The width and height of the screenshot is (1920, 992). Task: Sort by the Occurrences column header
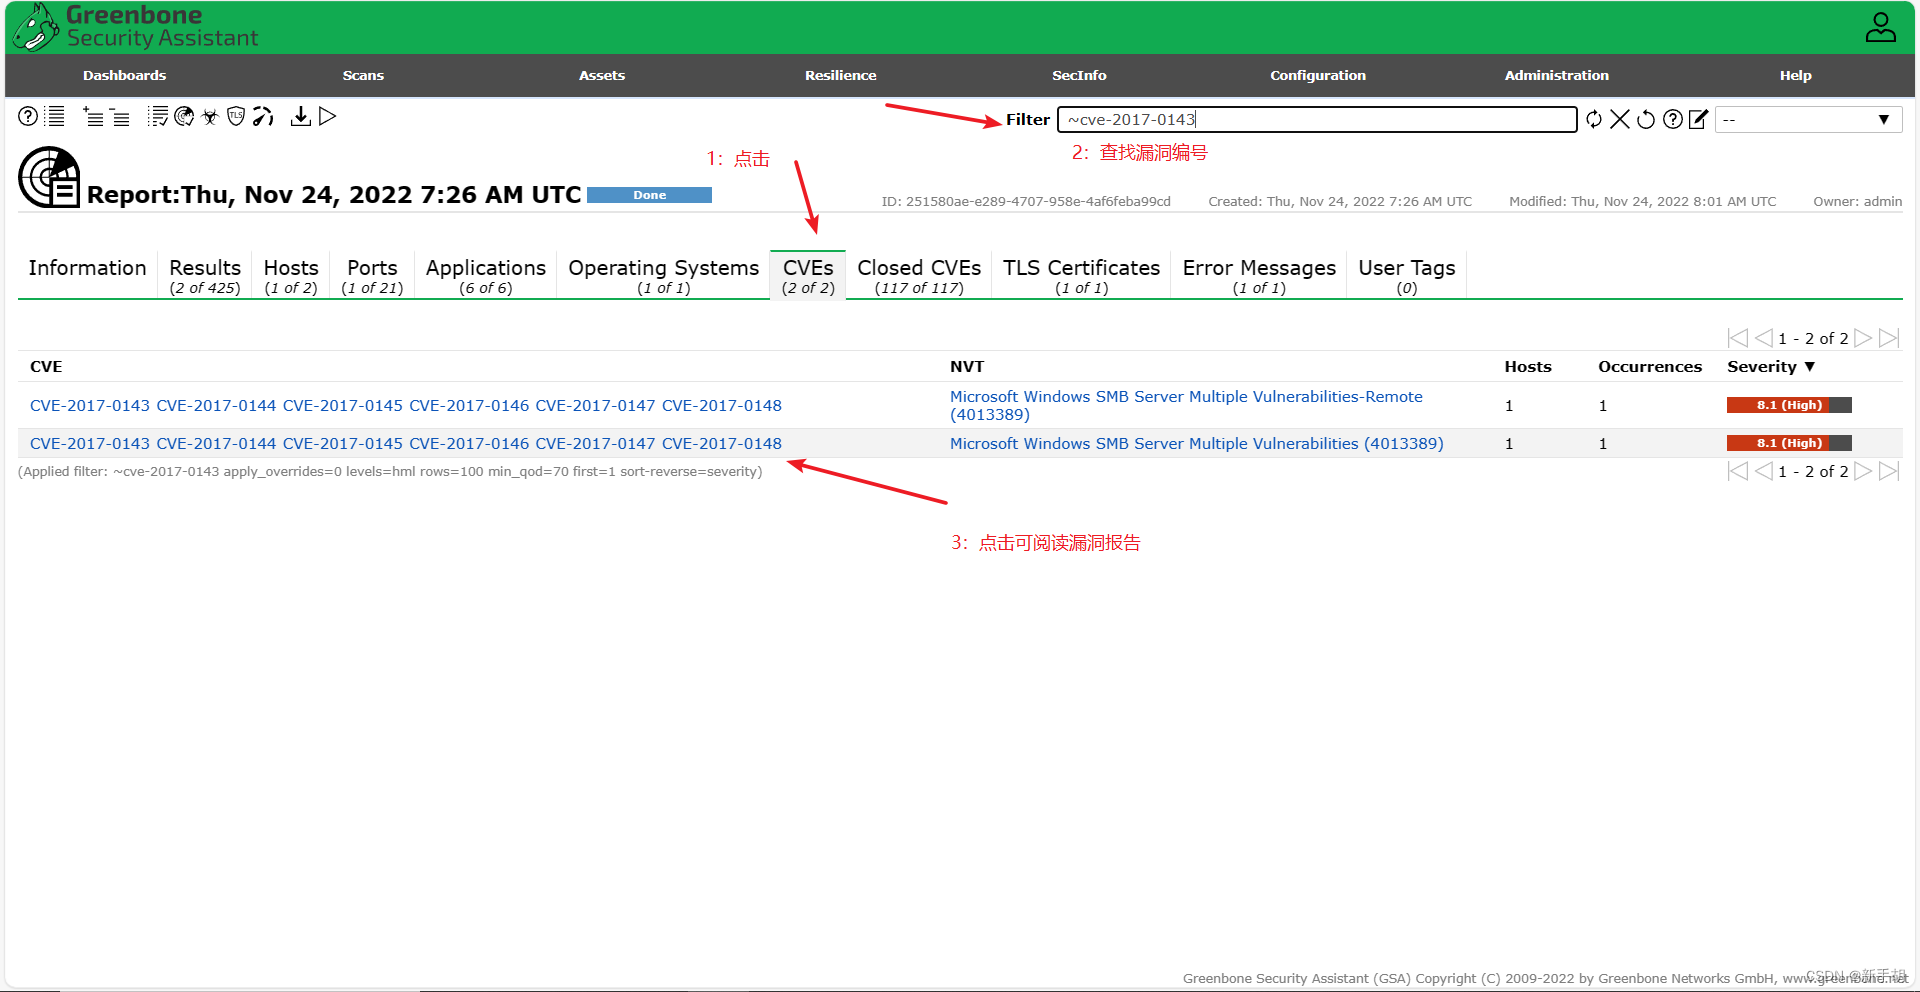point(1650,366)
